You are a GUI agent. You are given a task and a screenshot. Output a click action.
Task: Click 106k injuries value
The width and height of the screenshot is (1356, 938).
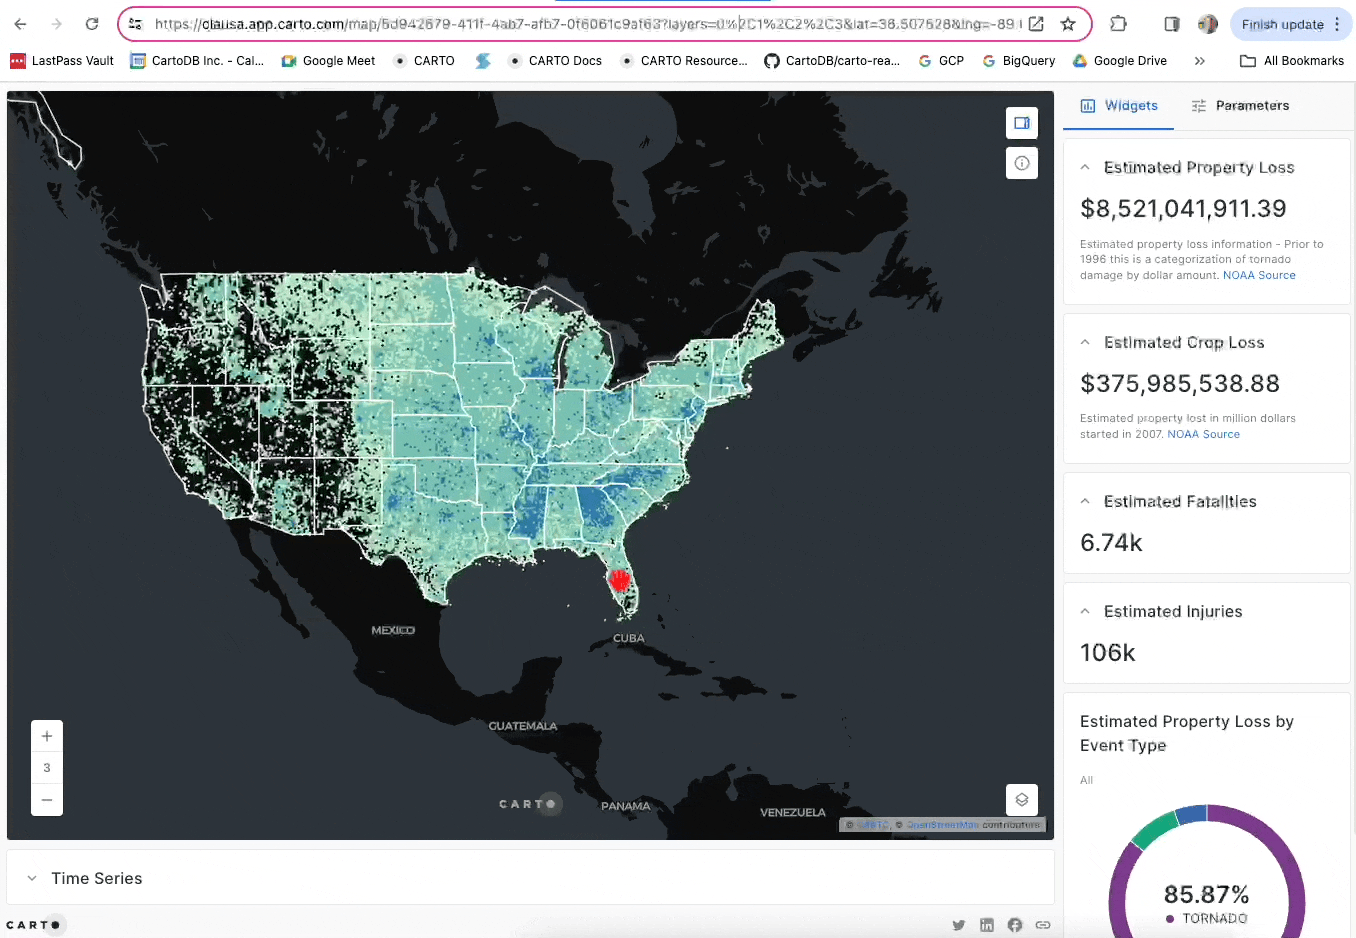click(1108, 653)
